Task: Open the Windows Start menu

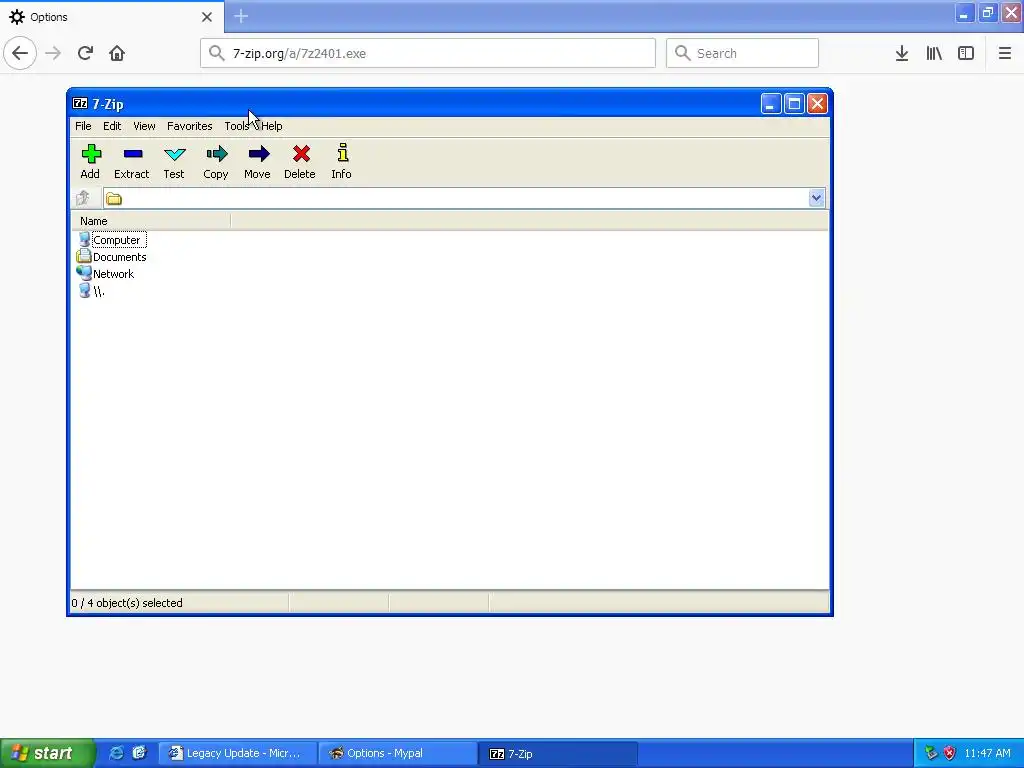Action: (48, 753)
